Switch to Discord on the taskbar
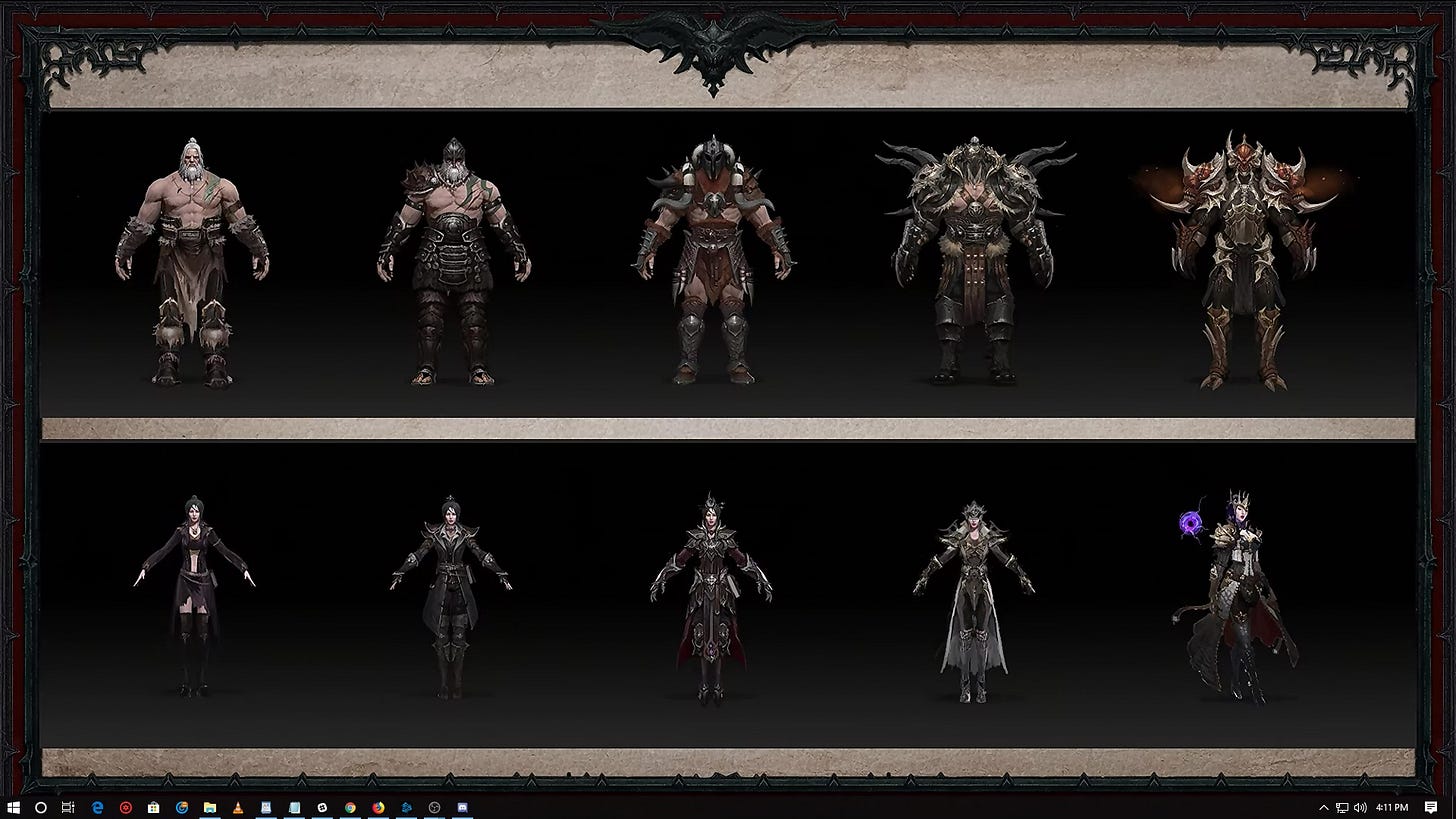Screen dimensions: 1456x819 (x=462, y=807)
